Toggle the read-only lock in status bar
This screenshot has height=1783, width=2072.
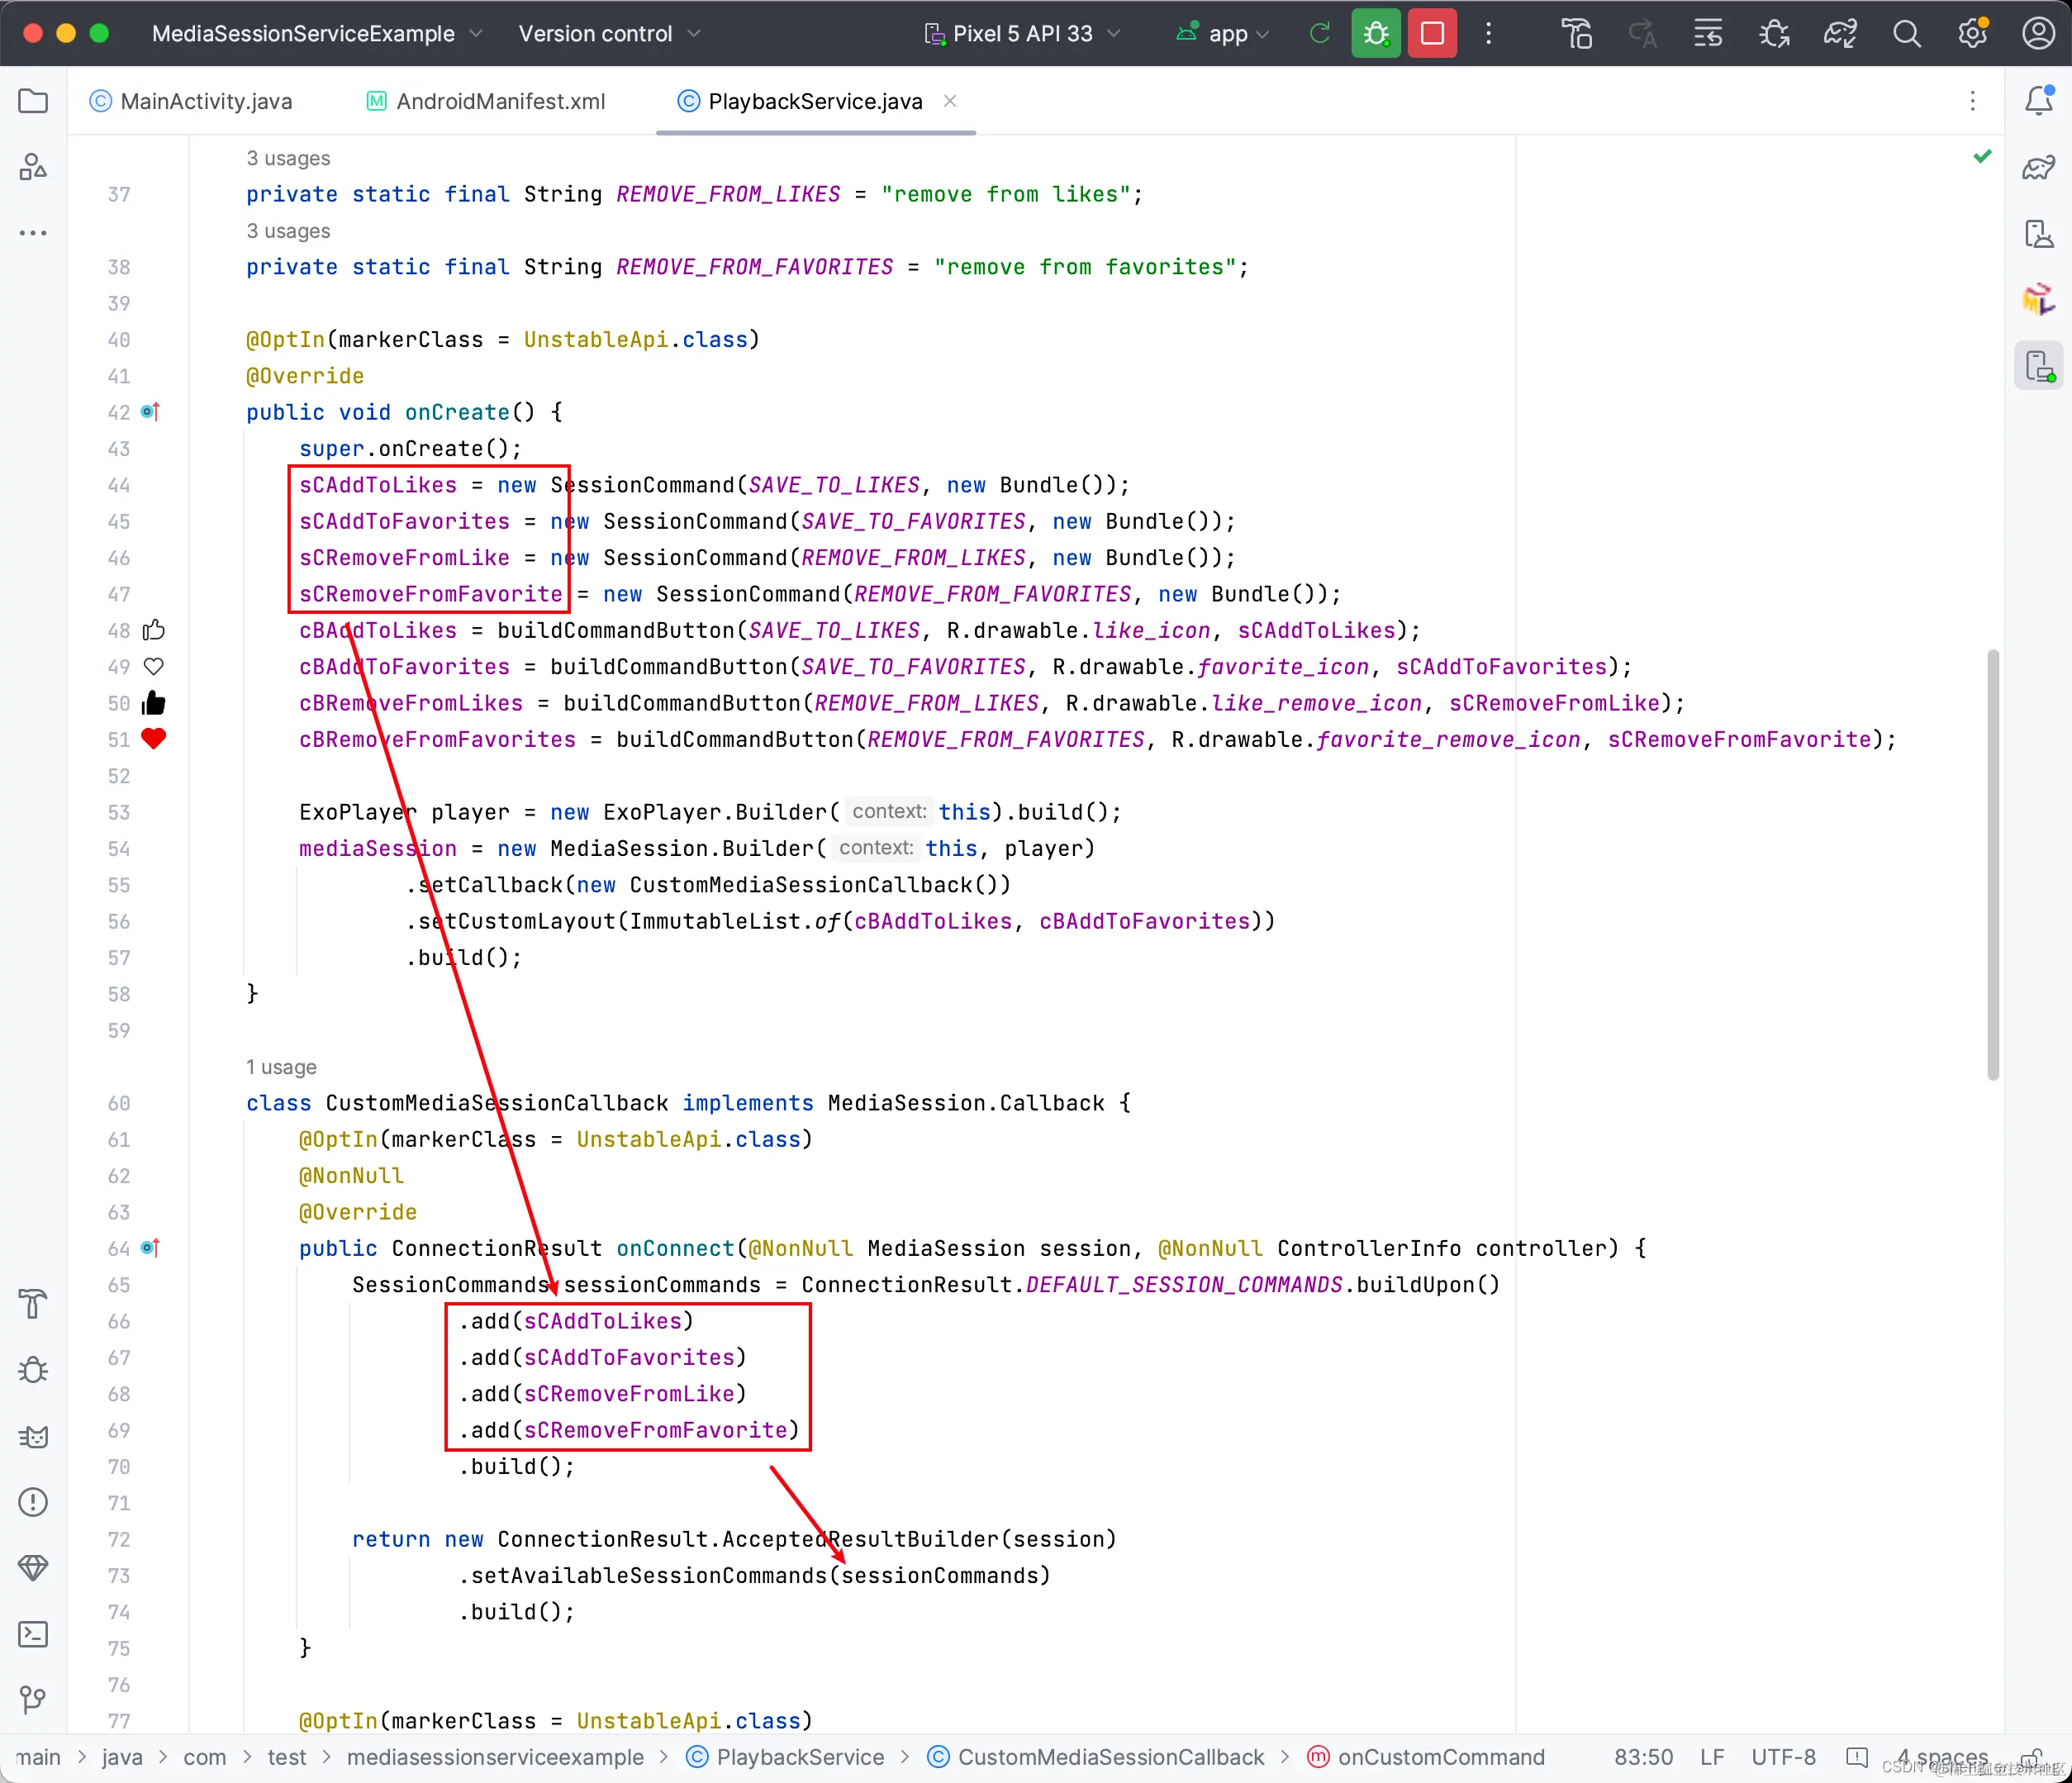[2031, 1757]
